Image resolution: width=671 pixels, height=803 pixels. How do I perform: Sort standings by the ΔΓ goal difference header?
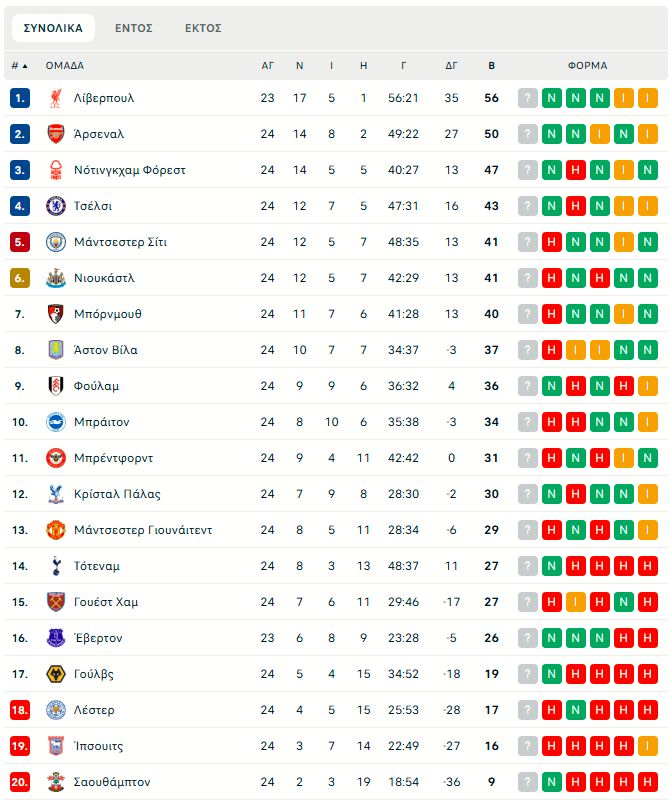coord(452,66)
